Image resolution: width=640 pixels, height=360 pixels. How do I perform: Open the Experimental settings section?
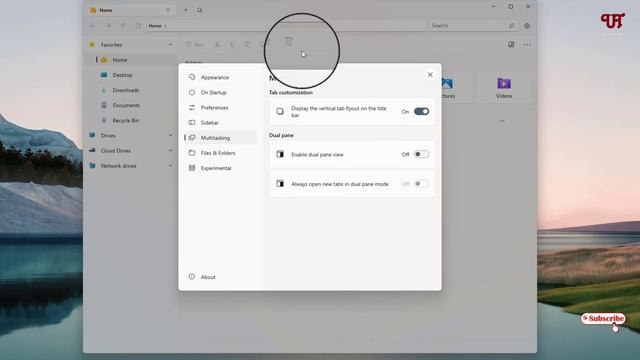(x=220, y=168)
